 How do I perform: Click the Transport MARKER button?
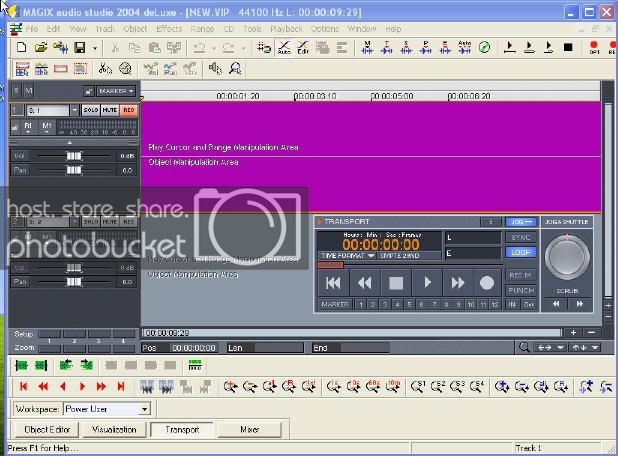pos(335,304)
